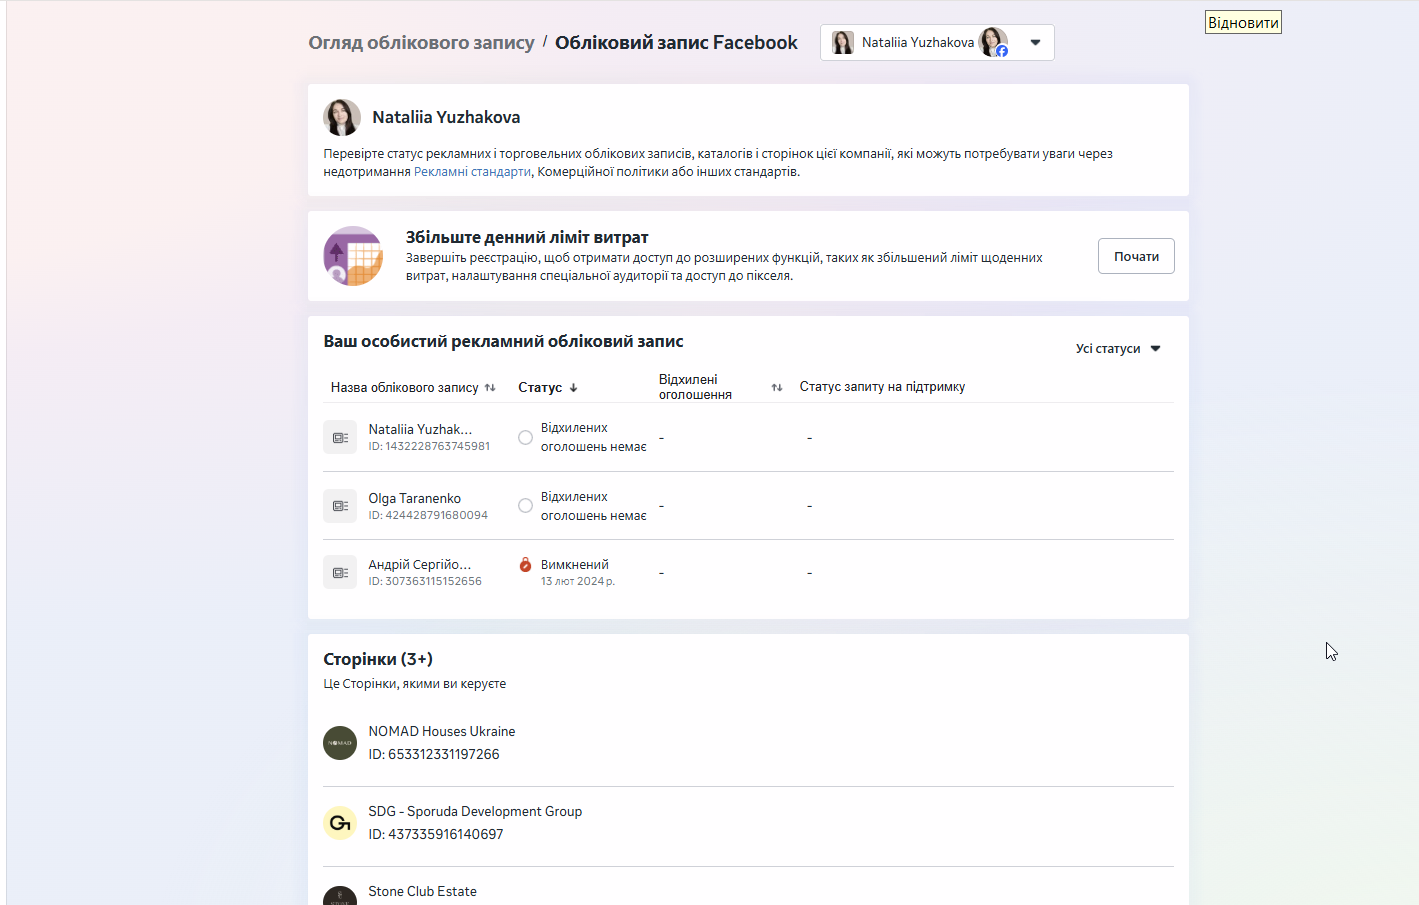Click Відхилених оголошень немає for Olga Taranenko
Screen dimensions: 1419x905
point(594,506)
